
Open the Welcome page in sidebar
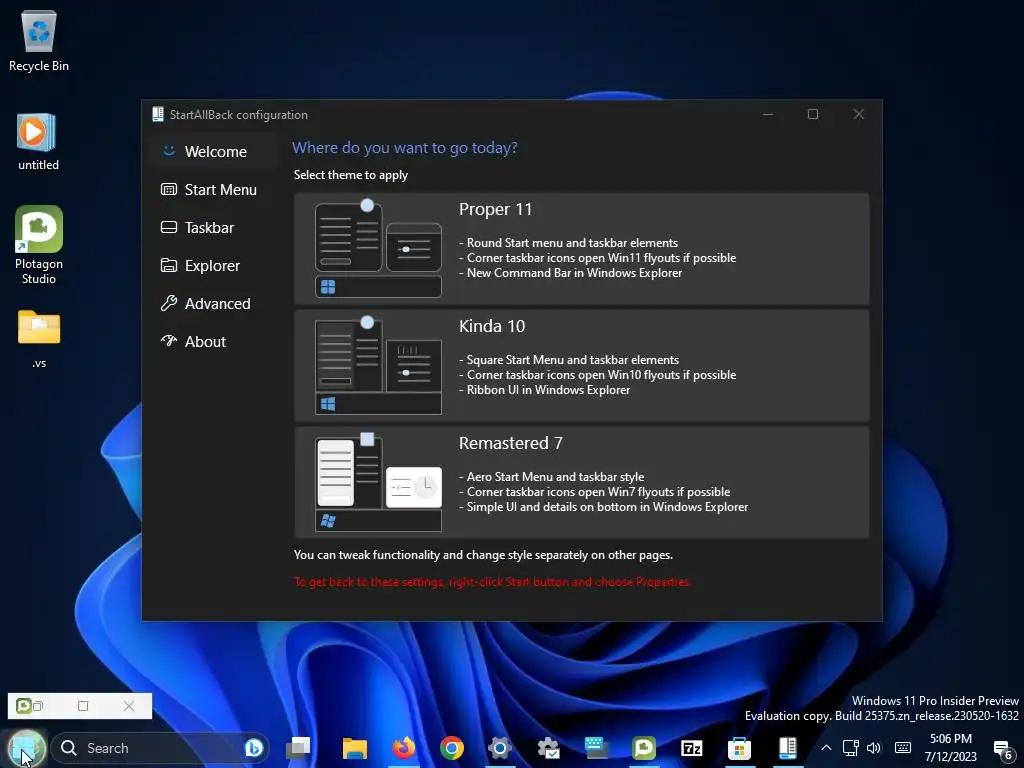tap(213, 152)
